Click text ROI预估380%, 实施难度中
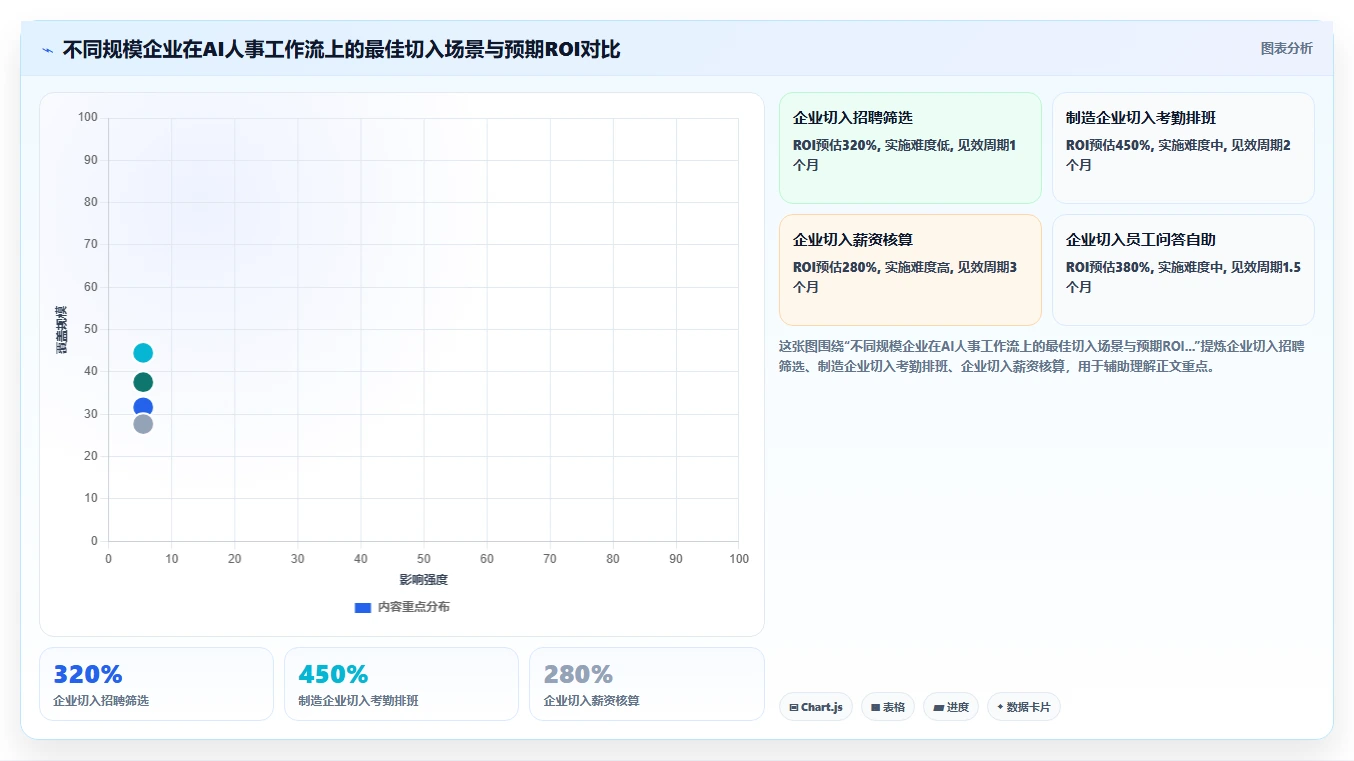 pos(1183,277)
